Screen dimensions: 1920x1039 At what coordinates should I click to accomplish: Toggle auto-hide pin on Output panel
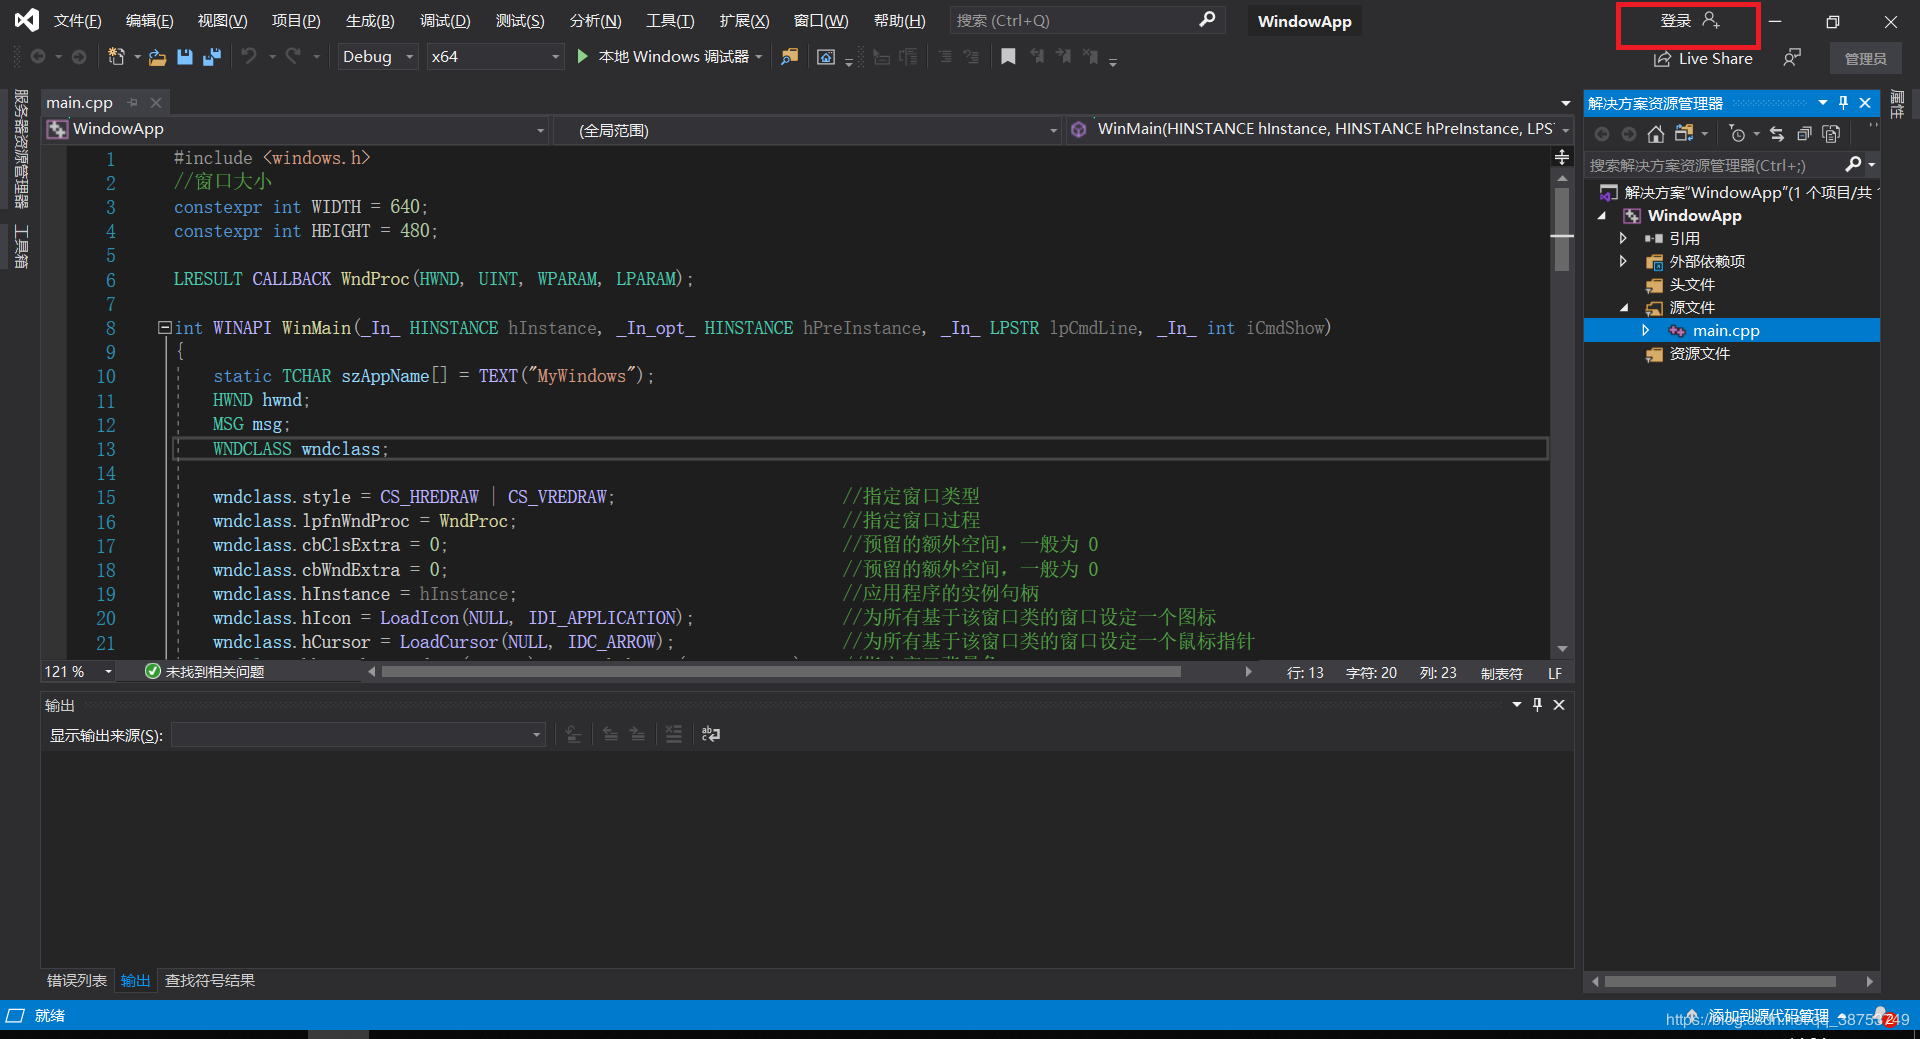pyautogui.click(x=1538, y=705)
